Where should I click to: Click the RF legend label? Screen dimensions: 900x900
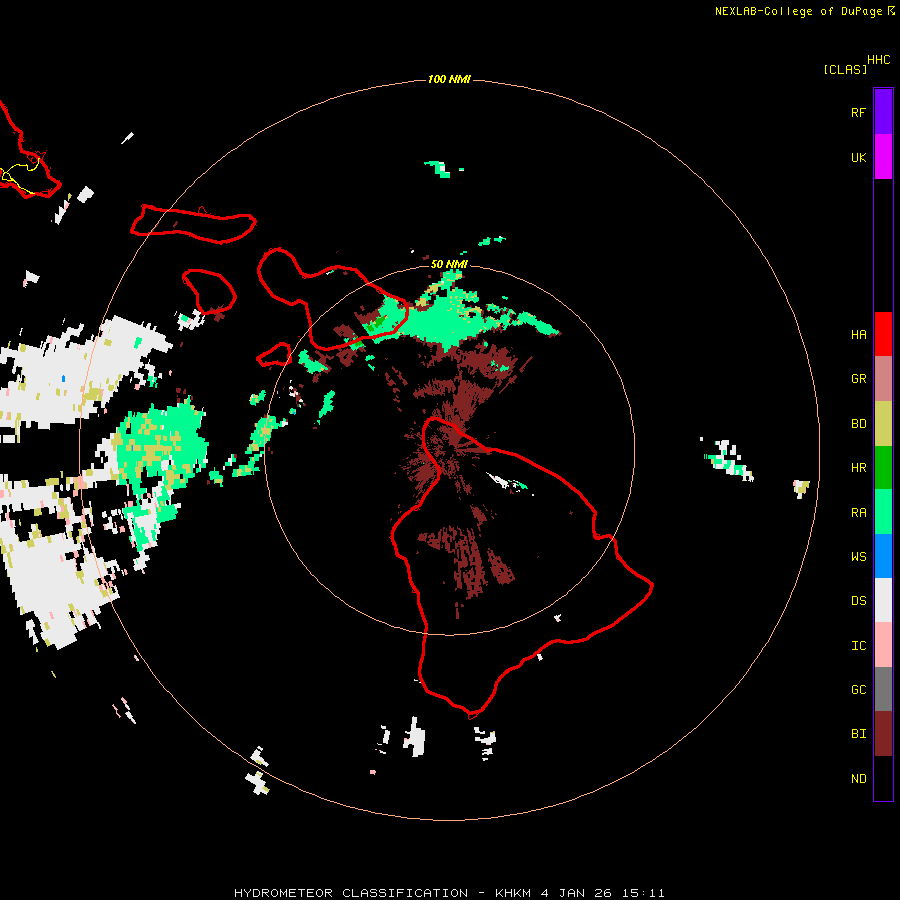(x=858, y=112)
